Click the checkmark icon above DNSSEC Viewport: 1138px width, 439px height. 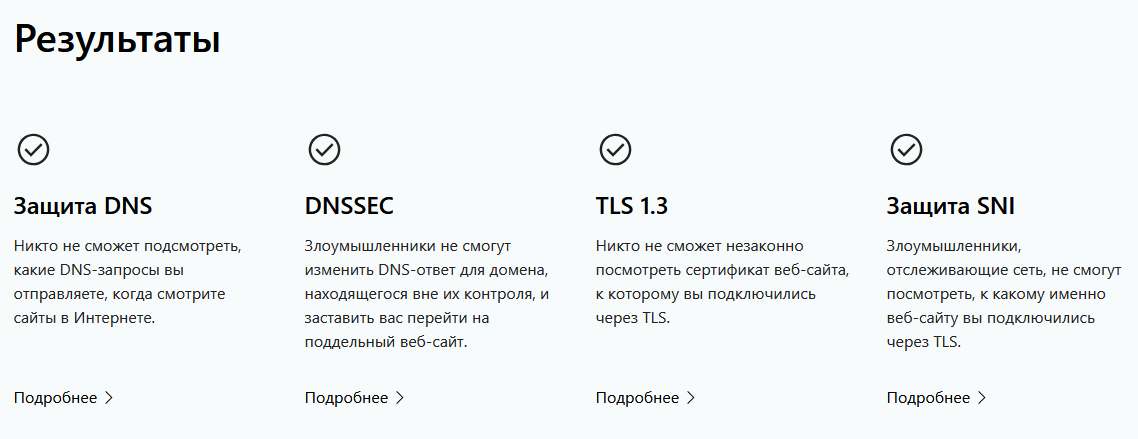[x=324, y=149]
